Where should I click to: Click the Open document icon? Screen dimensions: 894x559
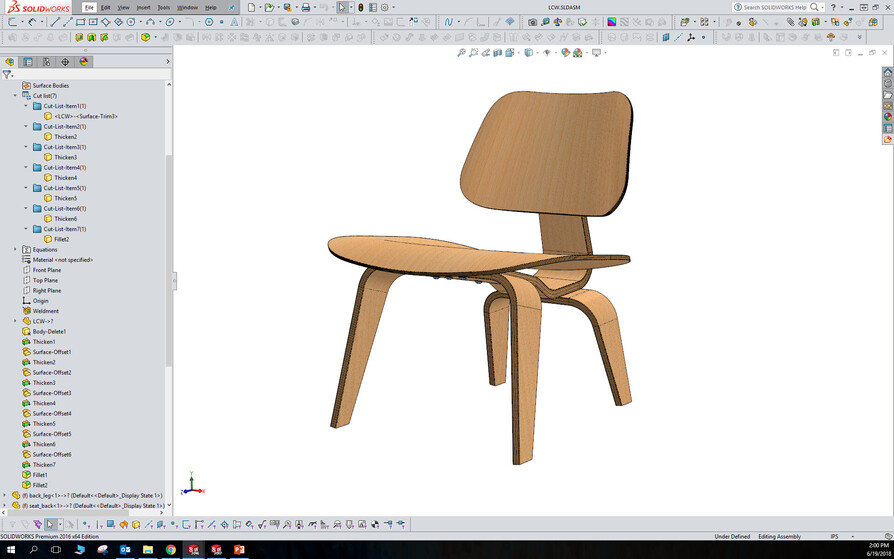click(x=269, y=7)
